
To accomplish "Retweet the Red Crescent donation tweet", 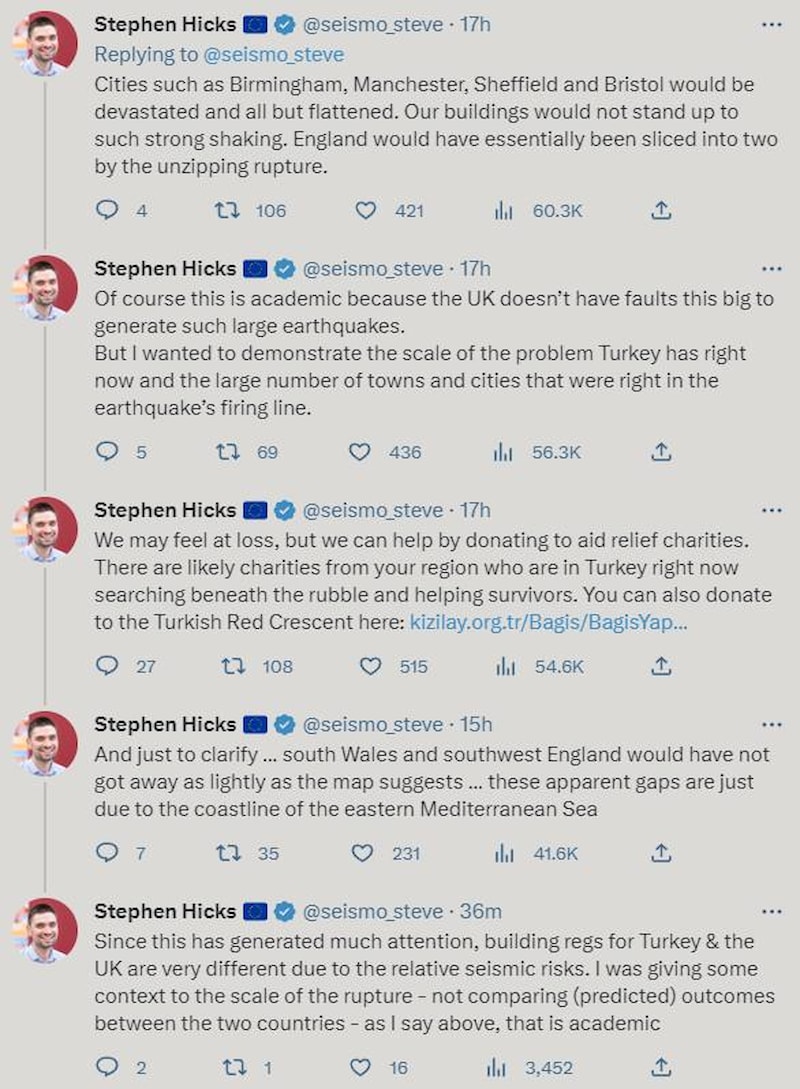I will tap(233, 666).
